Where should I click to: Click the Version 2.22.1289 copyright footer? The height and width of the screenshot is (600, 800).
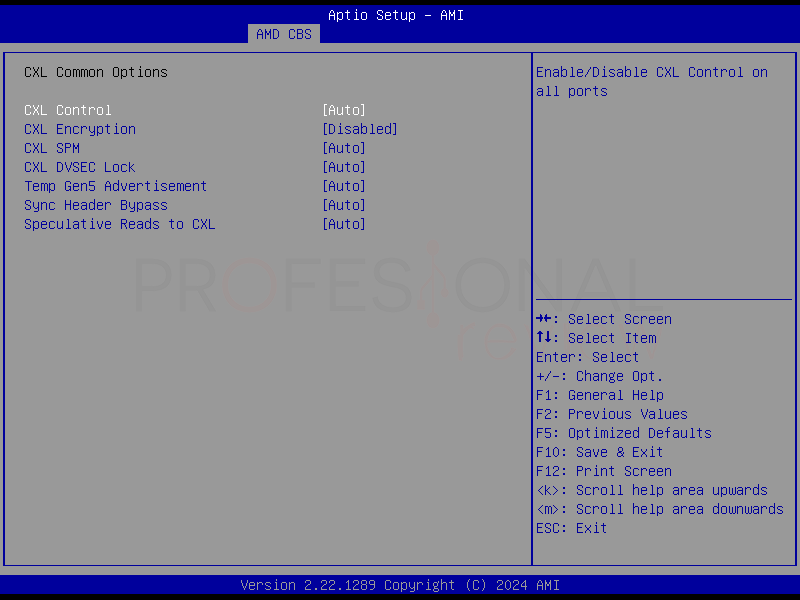click(400, 585)
